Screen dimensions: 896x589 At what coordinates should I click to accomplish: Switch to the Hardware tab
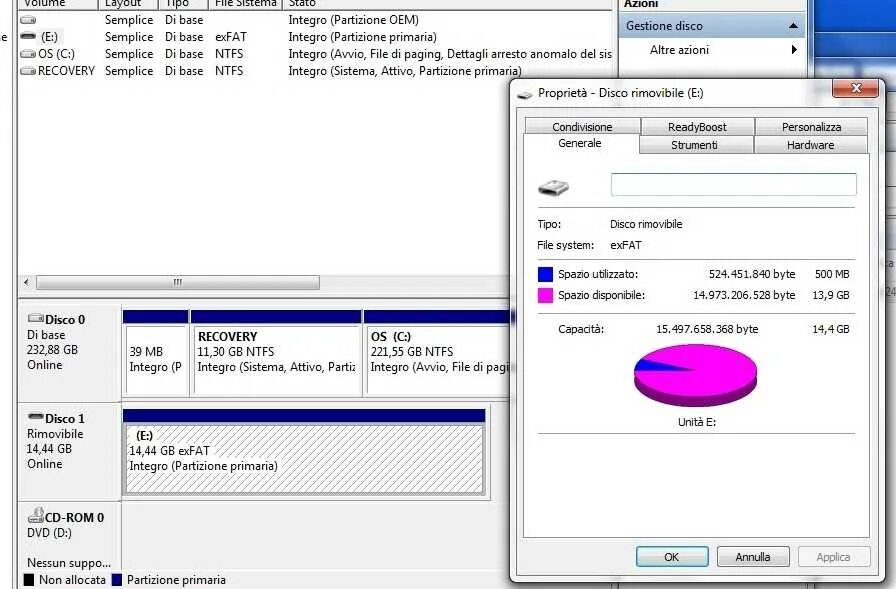click(810, 145)
